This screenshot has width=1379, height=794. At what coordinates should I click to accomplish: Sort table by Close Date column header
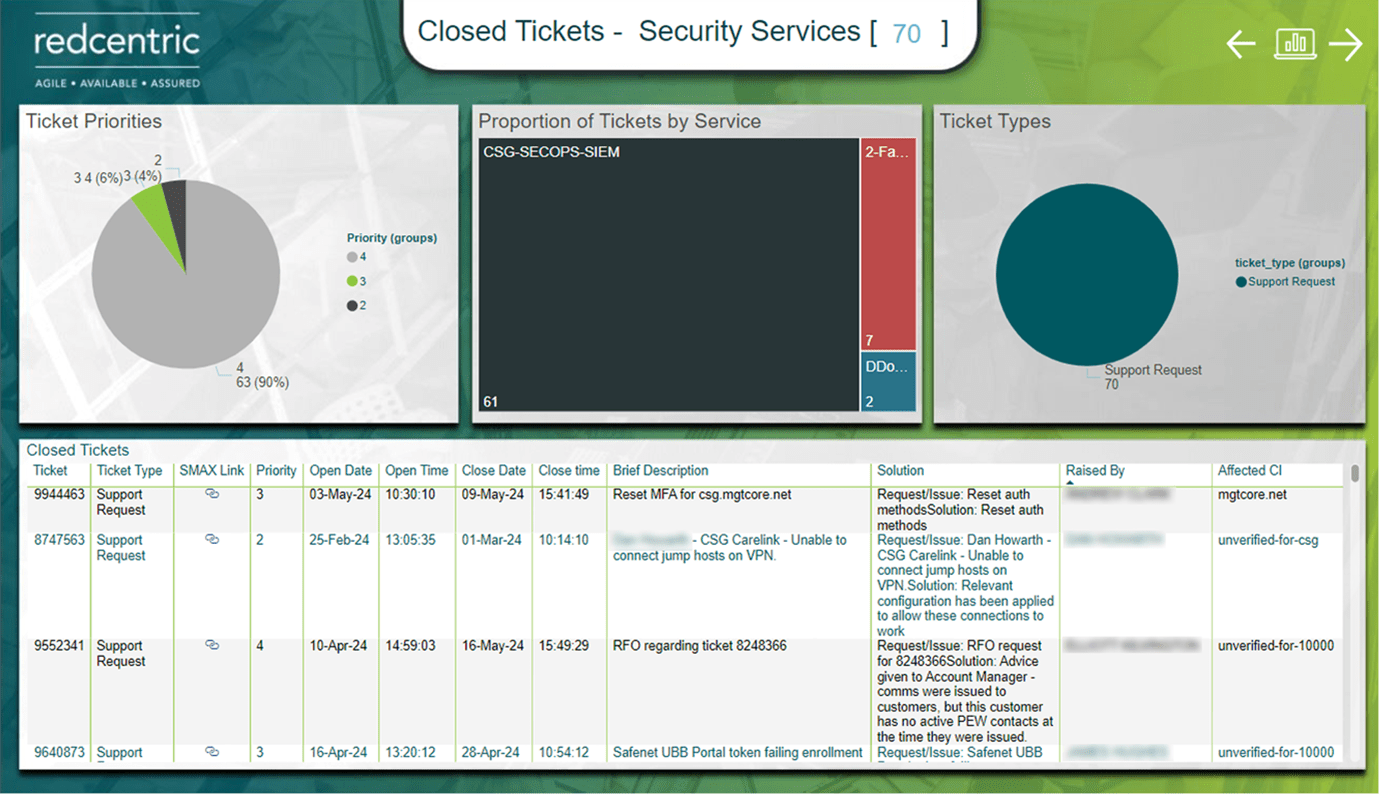pyautogui.click(x=493, y=470)
